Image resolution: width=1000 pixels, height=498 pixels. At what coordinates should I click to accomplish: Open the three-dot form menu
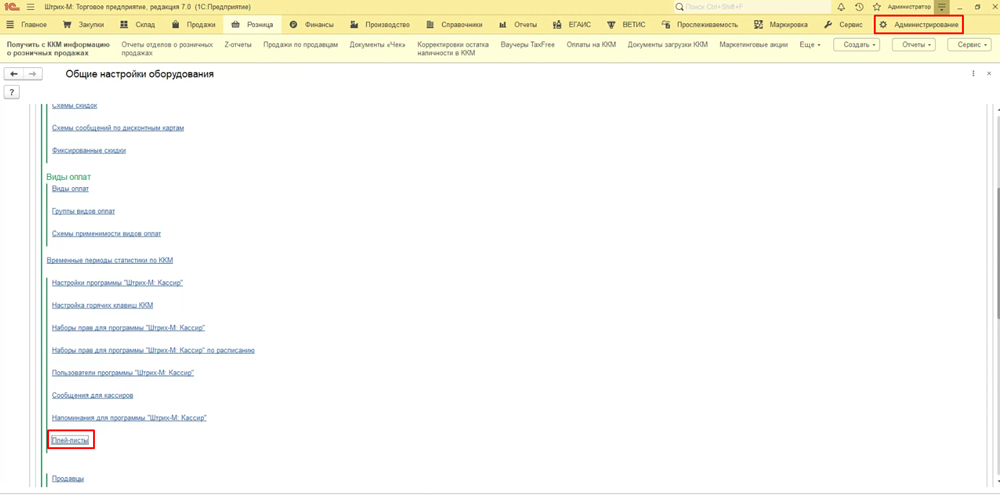click(x=973, y=74)
